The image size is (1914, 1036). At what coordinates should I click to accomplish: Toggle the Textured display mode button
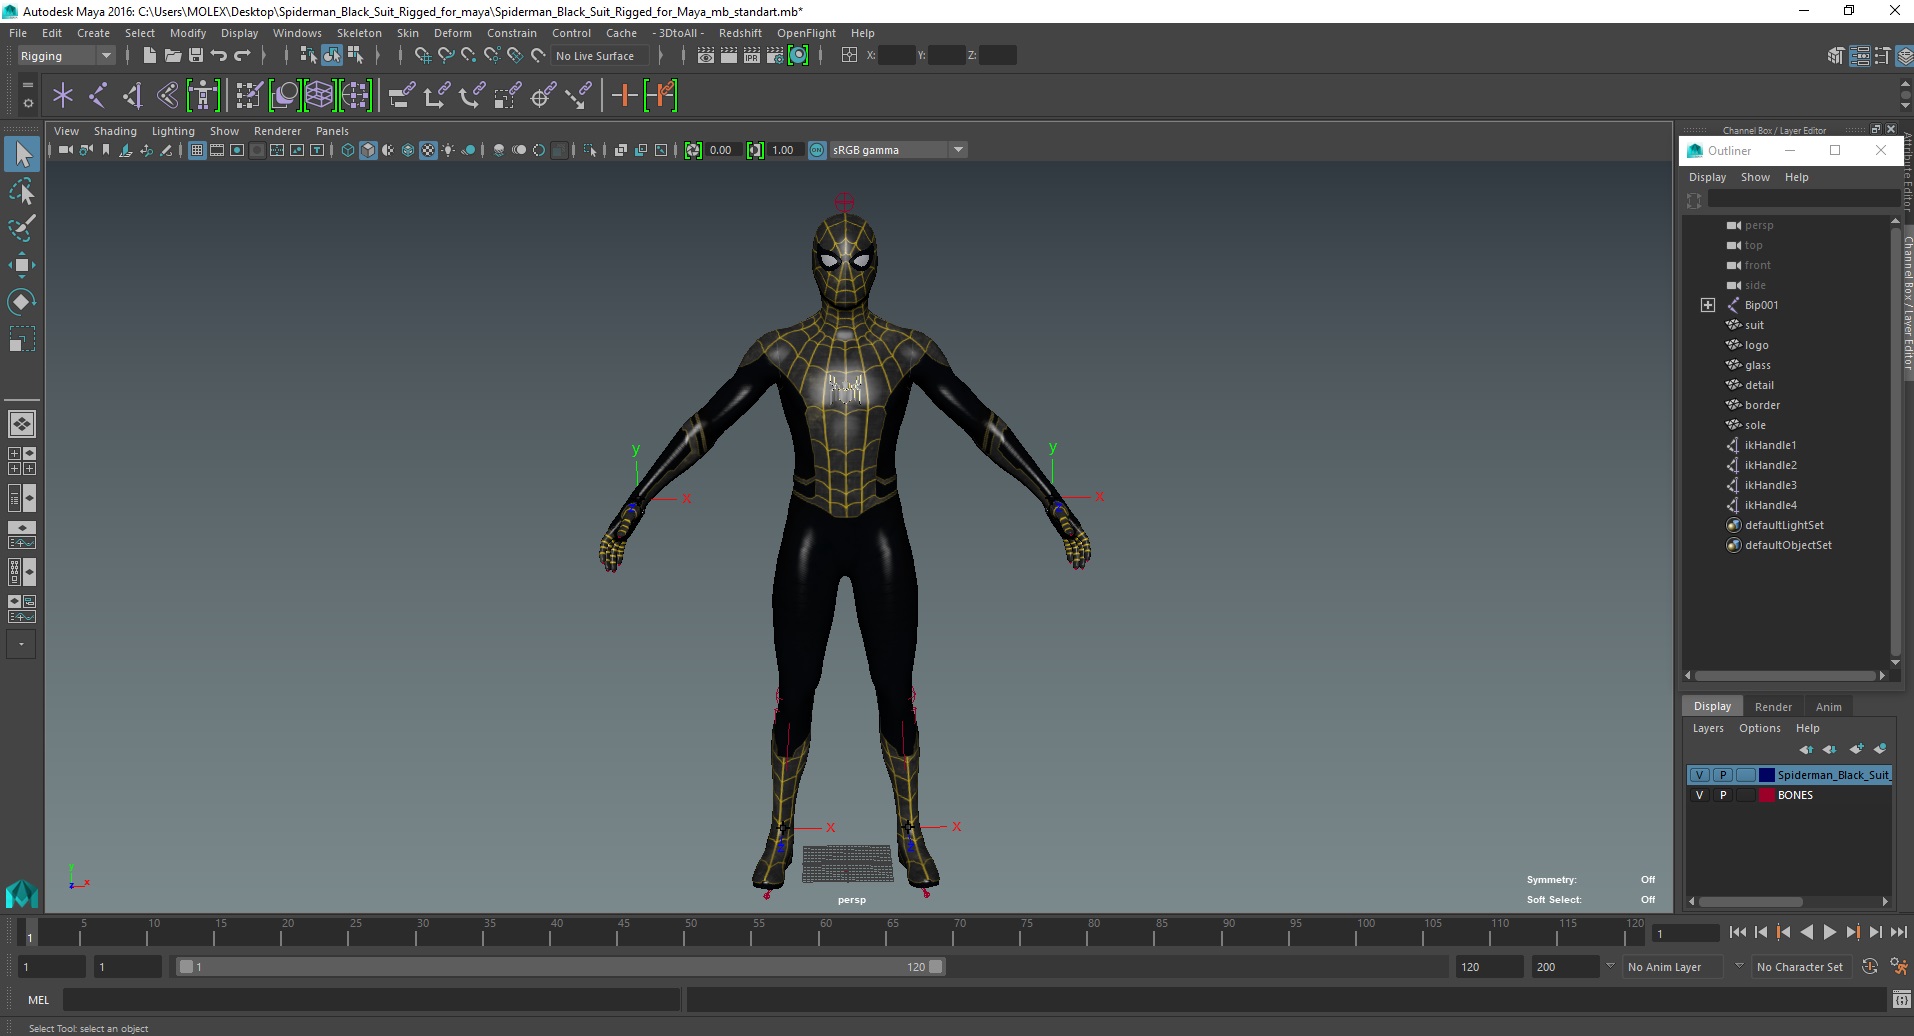(428, 150)
